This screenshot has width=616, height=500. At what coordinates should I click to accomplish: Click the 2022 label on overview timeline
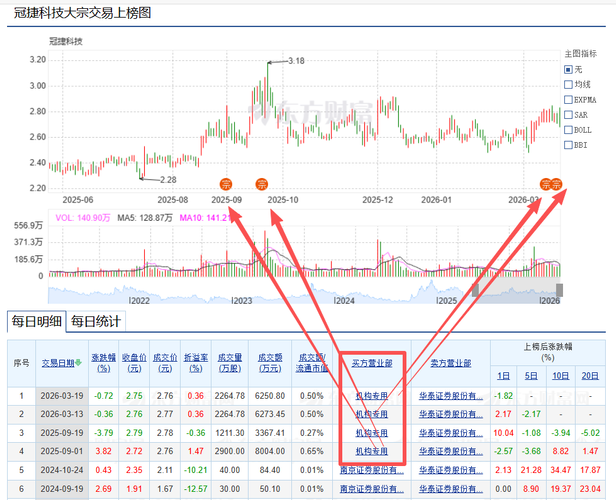[139, 300]
